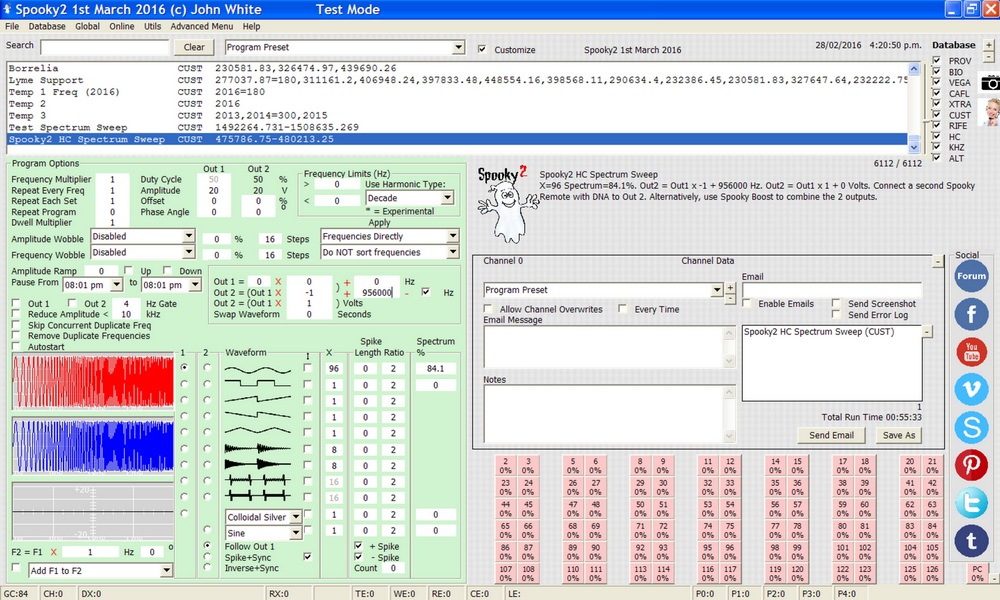
Task: Open the Colloidal Silver waveform dropdown
Action: [x=295, y=517]
